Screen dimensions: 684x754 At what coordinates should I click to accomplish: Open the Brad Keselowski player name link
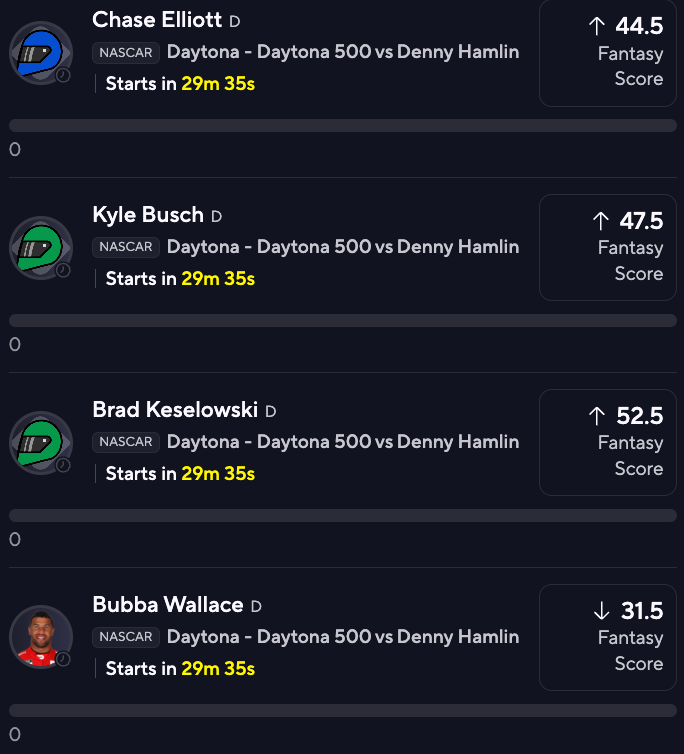pos(175,410)
